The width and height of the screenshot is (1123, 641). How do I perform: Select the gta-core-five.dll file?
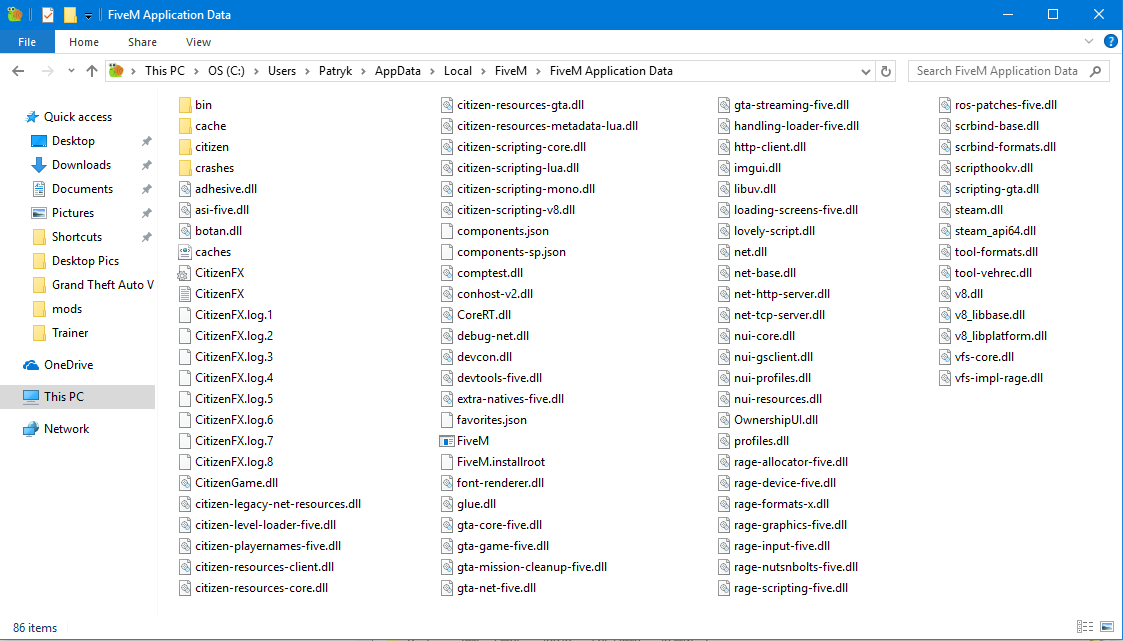click(x=491, y=525)
